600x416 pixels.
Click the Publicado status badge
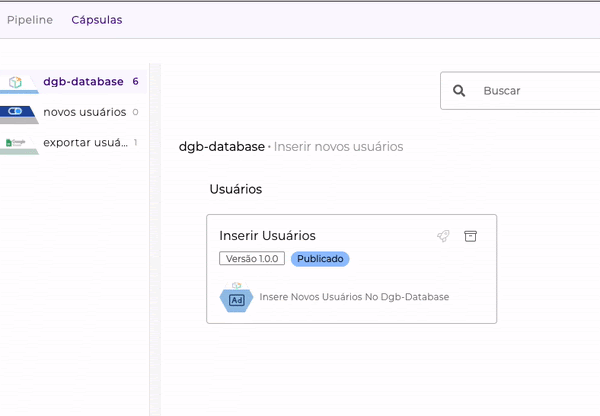tap(320, 258)
